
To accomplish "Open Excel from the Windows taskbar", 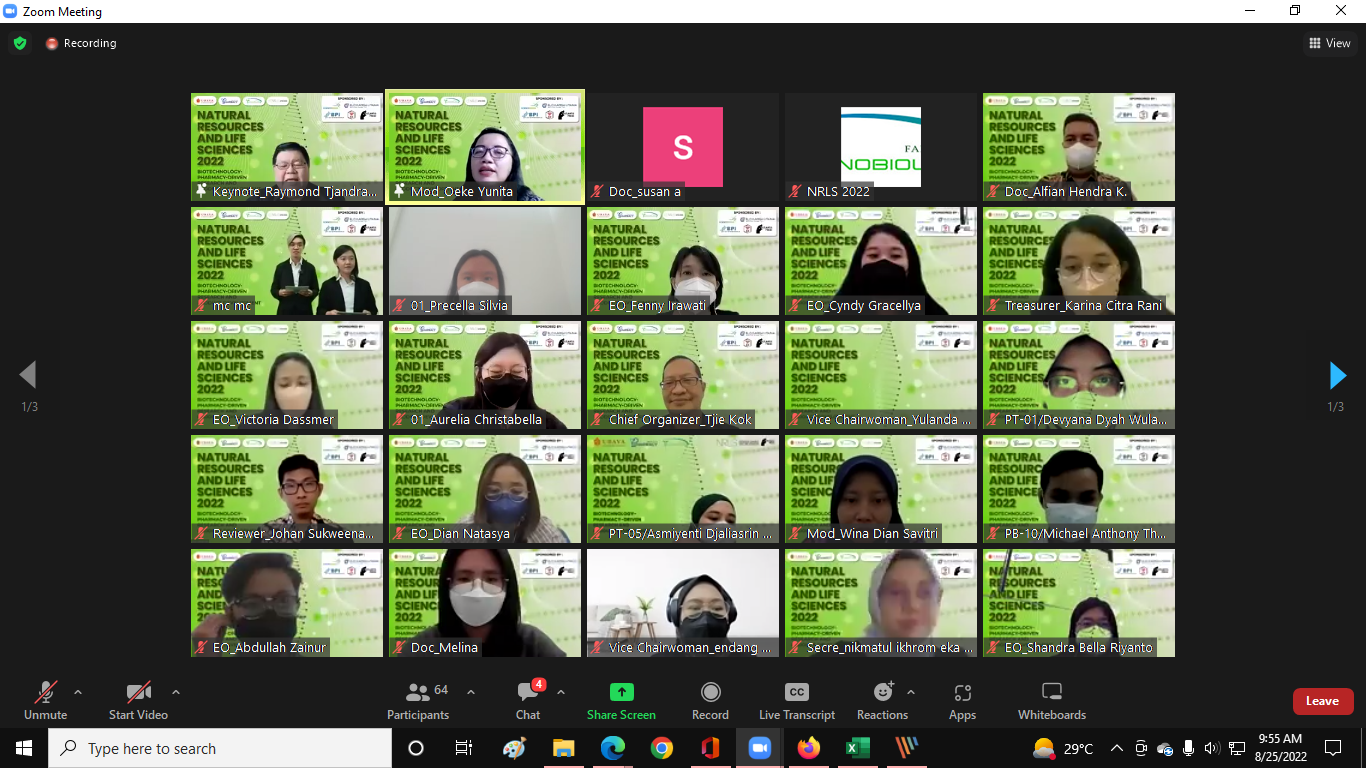I will click(x=857, y=748).
